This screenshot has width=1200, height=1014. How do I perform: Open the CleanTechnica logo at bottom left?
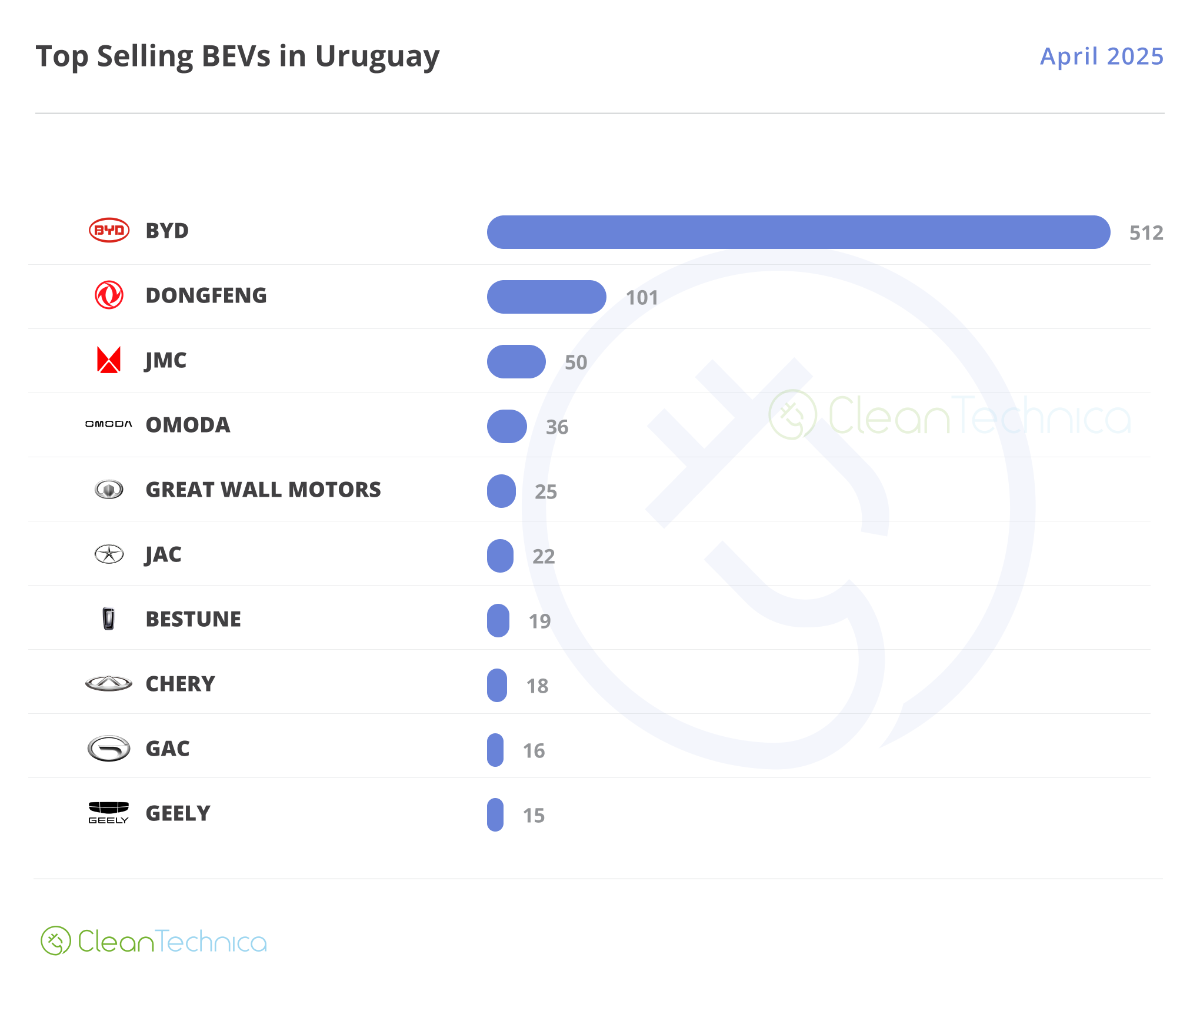click(x=154, y=941)
